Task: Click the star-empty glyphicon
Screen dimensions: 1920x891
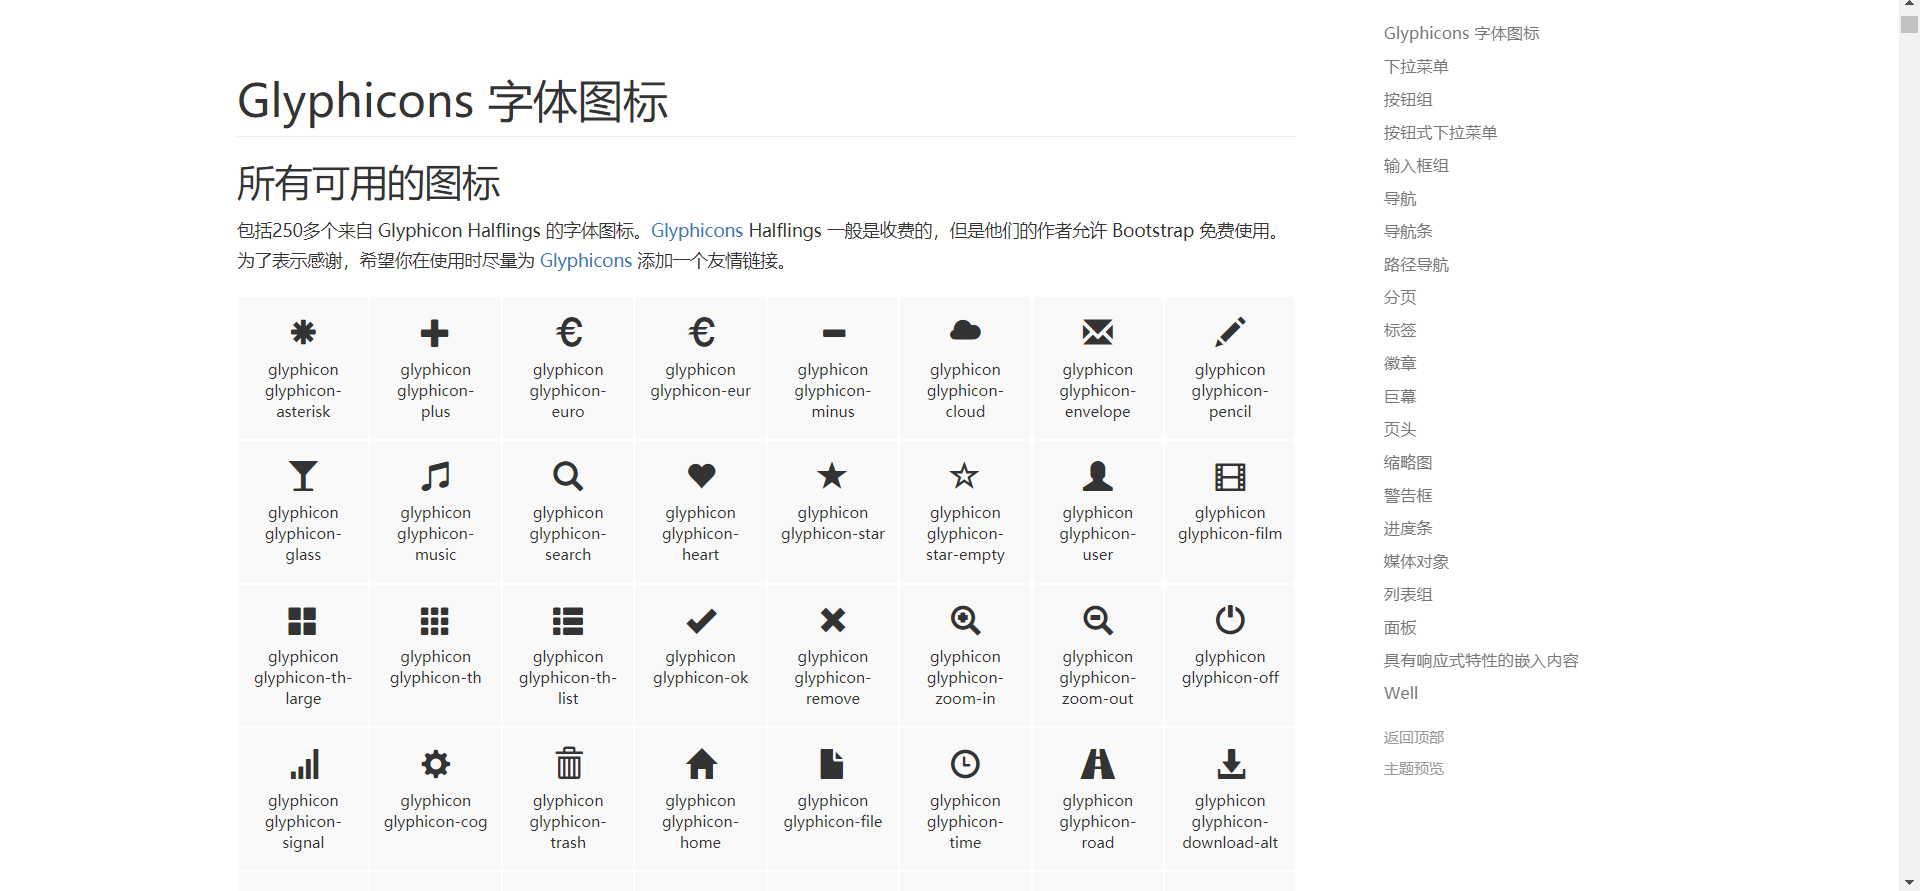Action: pos(965,475)
